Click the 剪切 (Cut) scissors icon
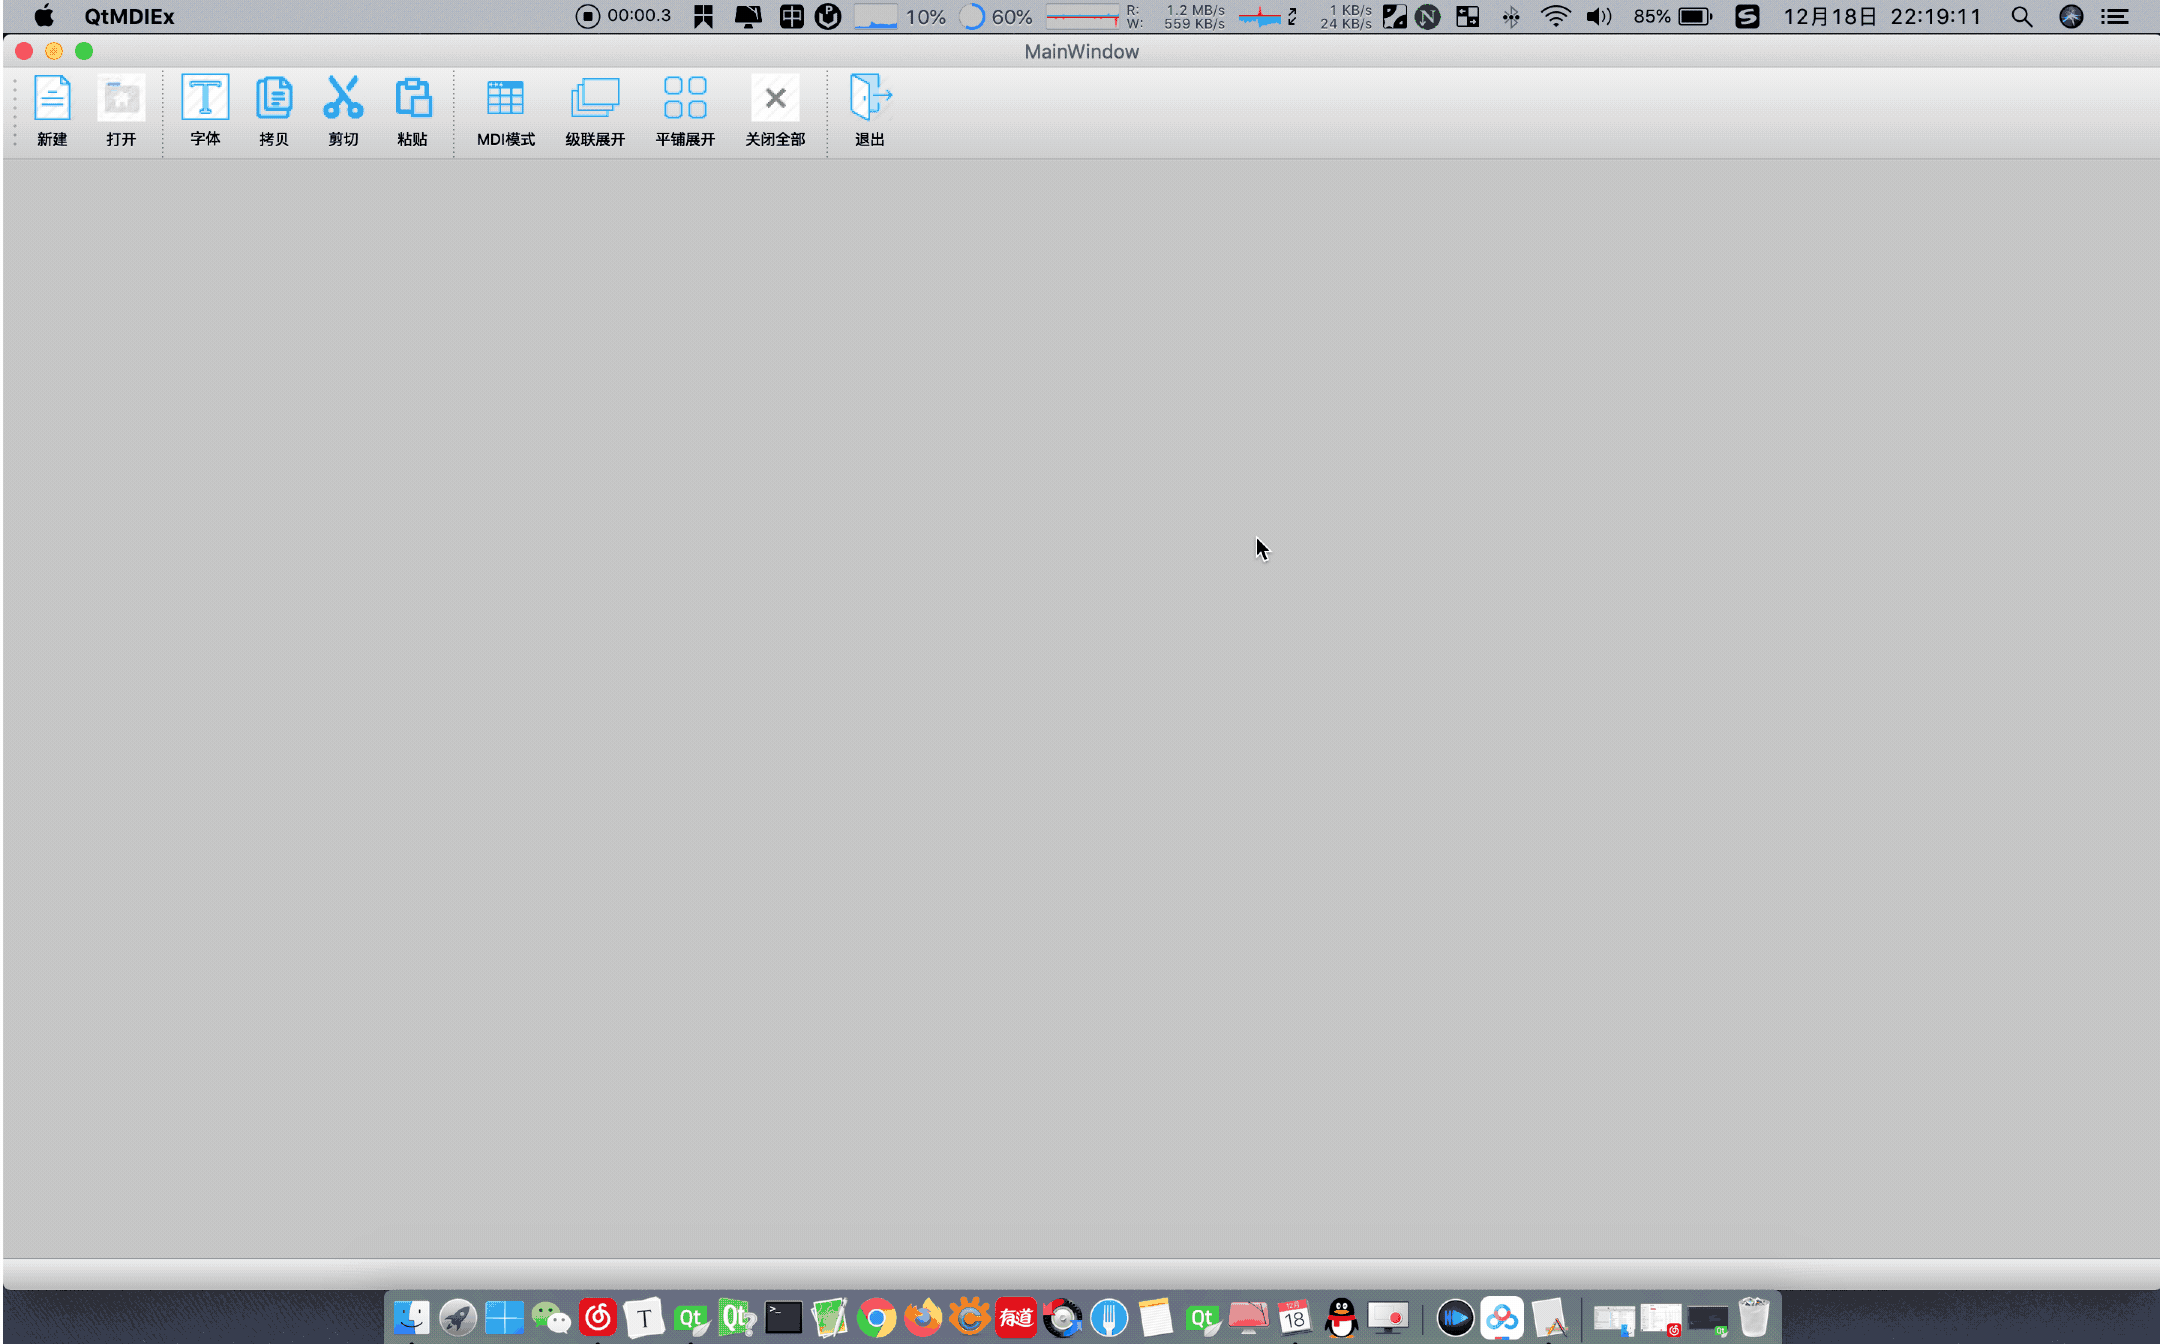This screenshot has height=1344, width=2160. [343, 98]
